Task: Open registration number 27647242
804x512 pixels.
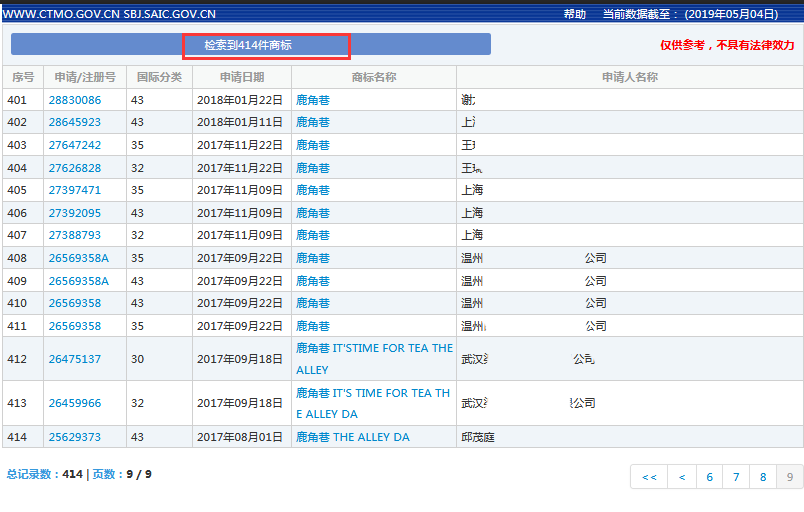Action: (75, 145)
